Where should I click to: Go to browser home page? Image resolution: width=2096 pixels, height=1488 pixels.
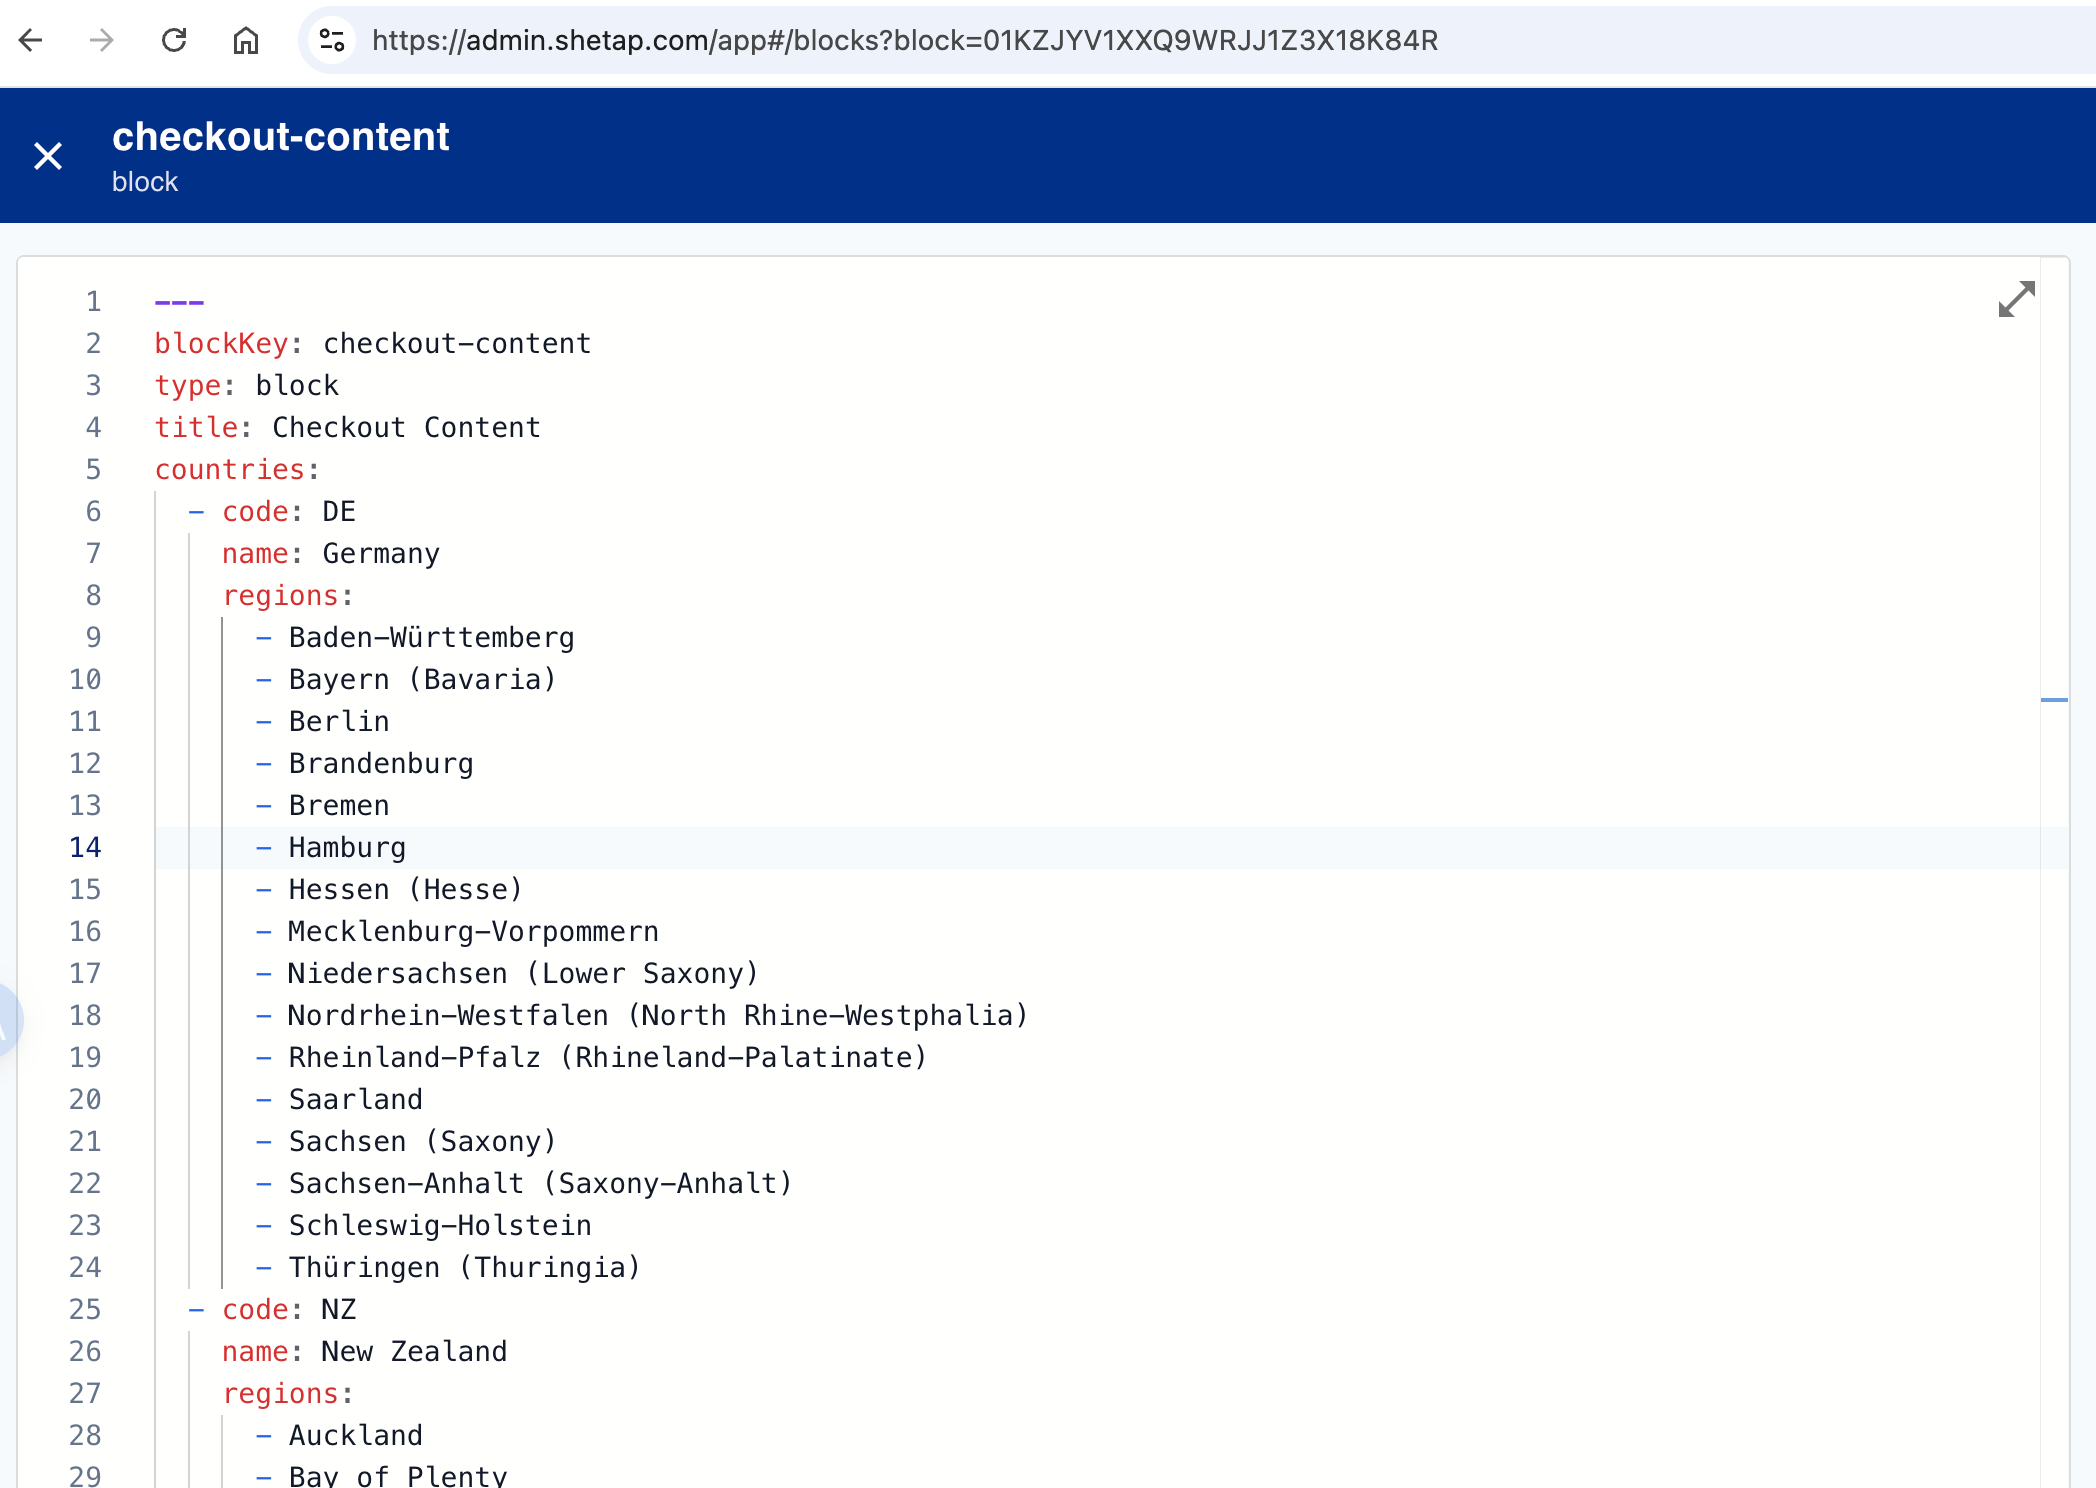point(246,40)
